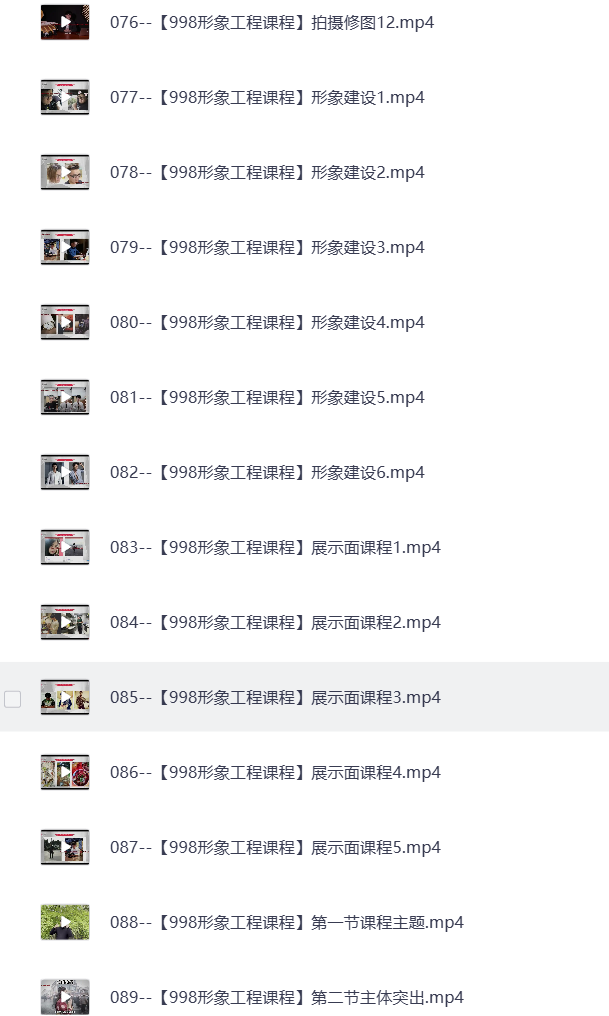
Task: Open the 088 第一节课程主题.mp4 title
Action: (287, 923)
